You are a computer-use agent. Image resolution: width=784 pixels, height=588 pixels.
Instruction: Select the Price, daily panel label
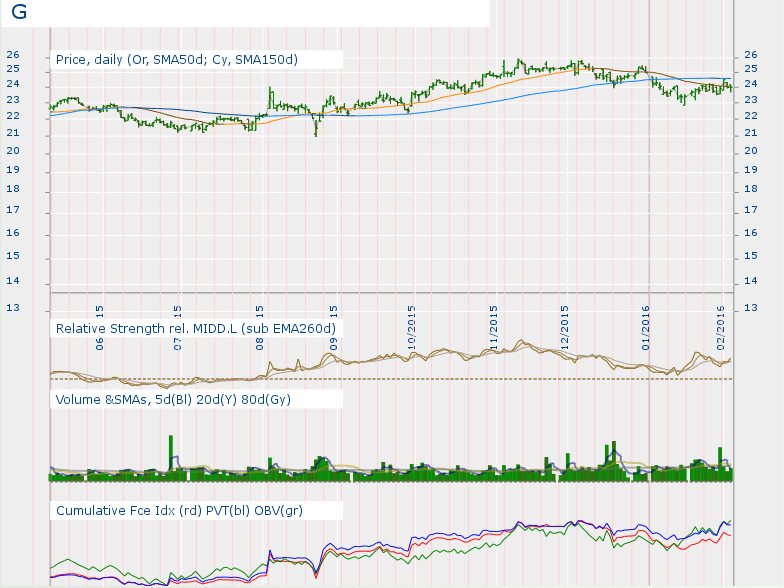[x=176, y=60]
